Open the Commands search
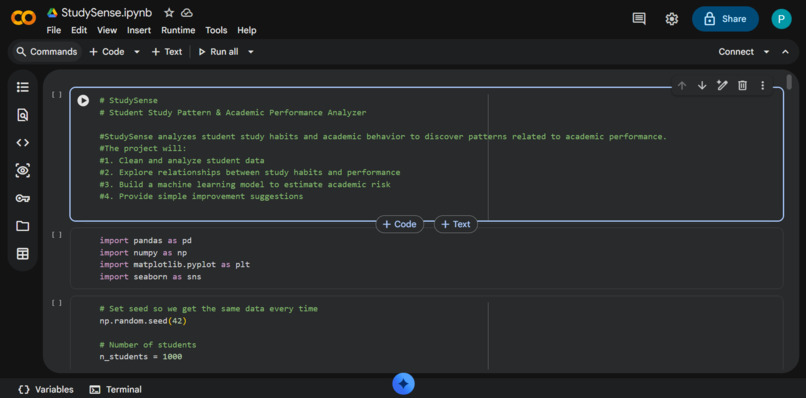The width and height of the screenshot is (806, 398). point(47,52)
